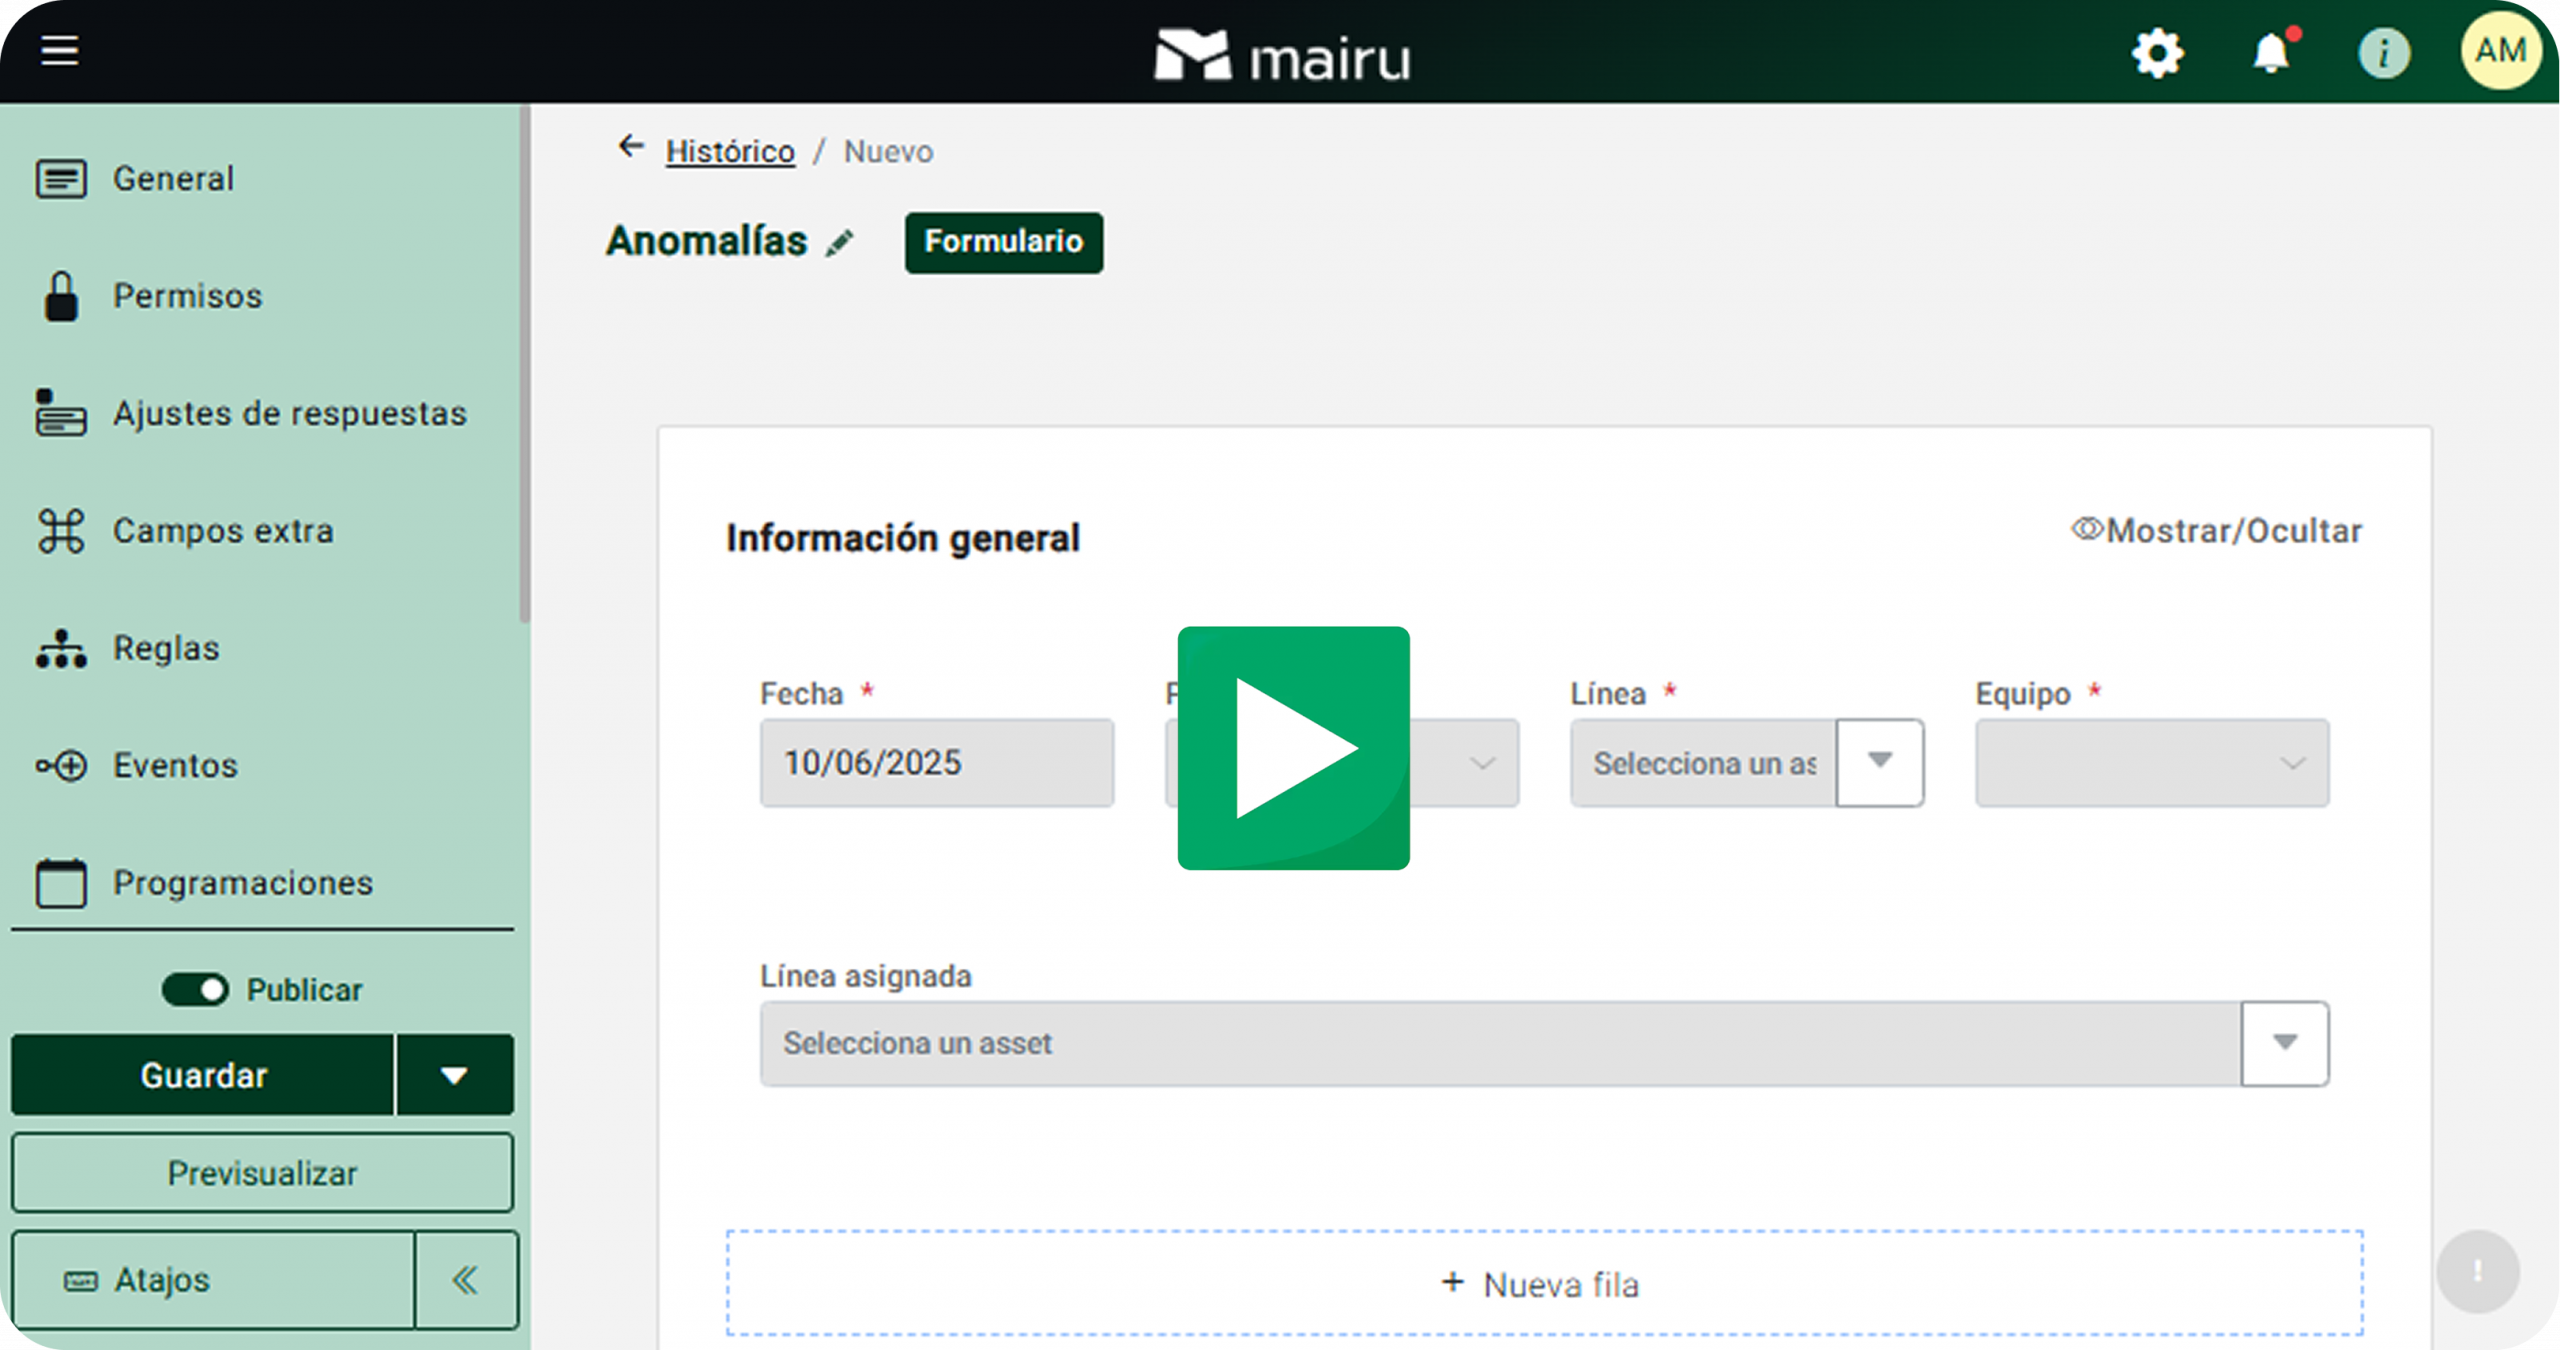This screenshot has width=2560, height=1350.
Task: Click the Permisos lock icon
Action: pos(61,296)
